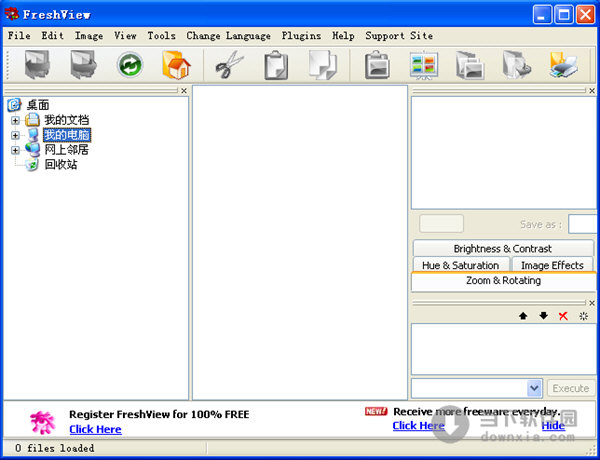Minimize the FreshView window
The height and width of the screenshot is (460, 600).
point(542,15)
